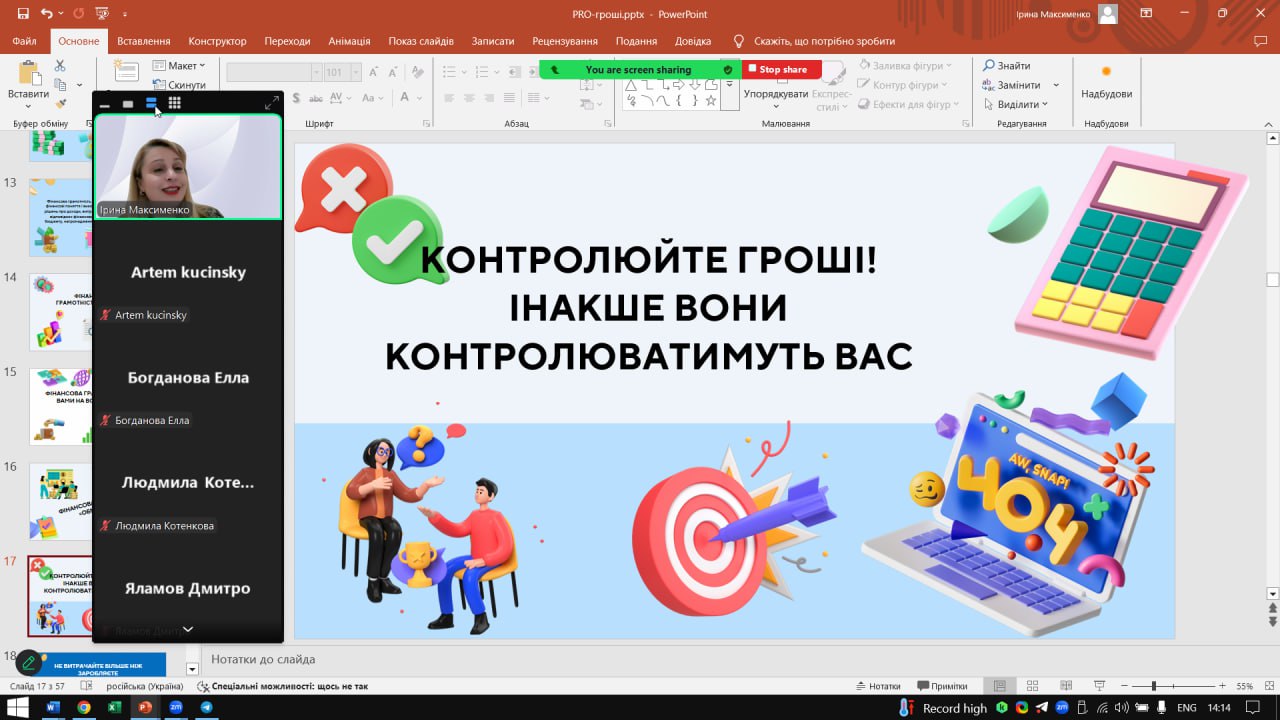This screenshot has height=720, width=1280.
Task: Click the Cut scissors icon
Action: click(x=60, y=66)
